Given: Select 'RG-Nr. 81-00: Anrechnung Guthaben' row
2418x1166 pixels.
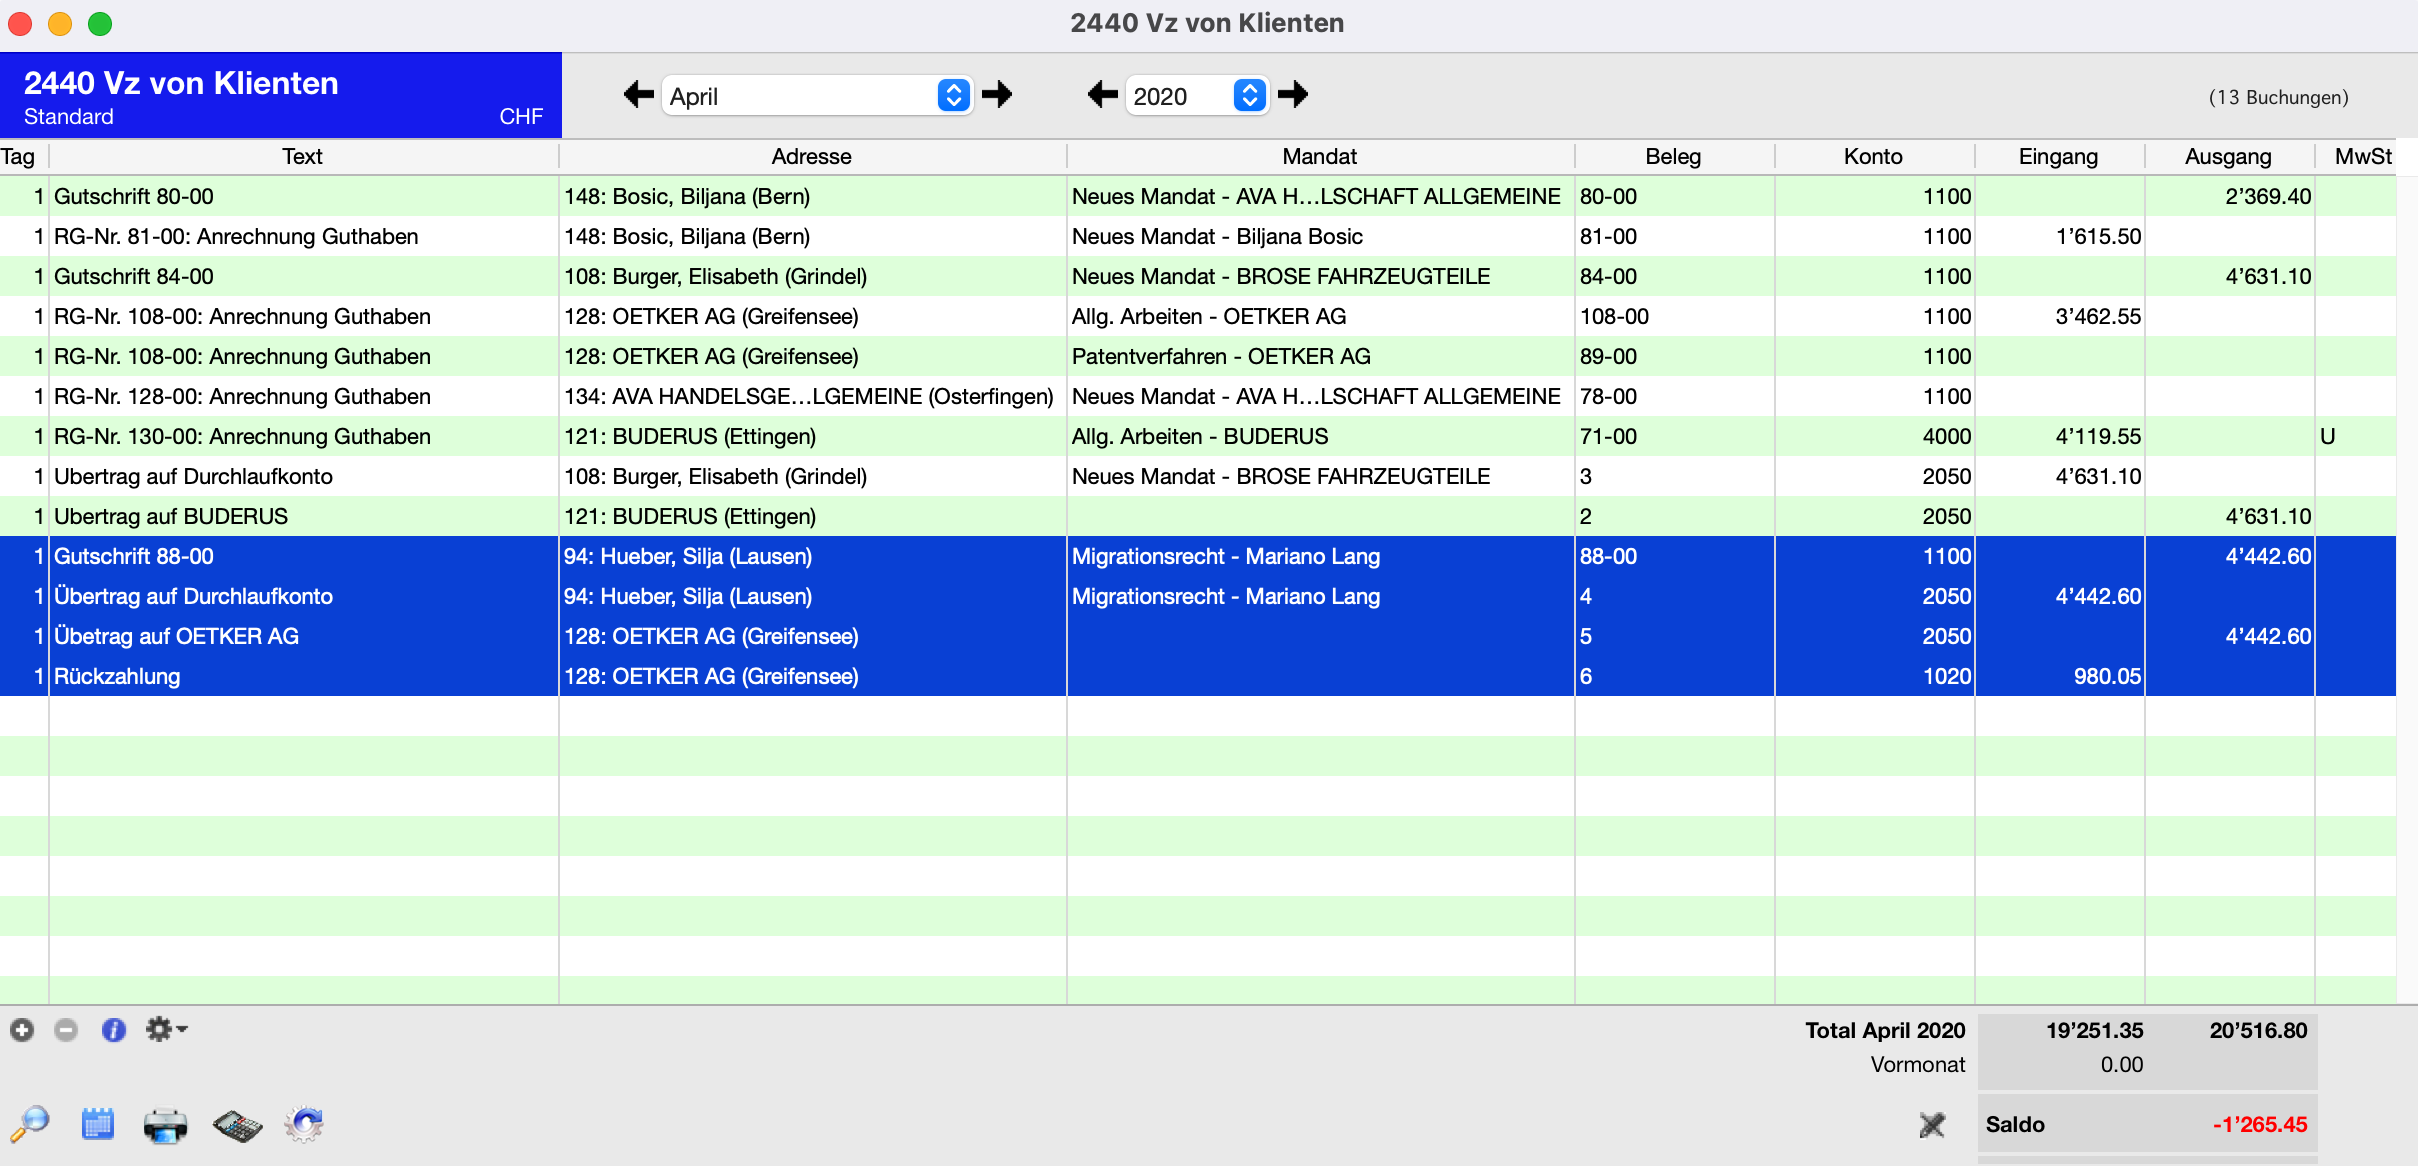Looking at the screenshot, I should point(1198,236).
